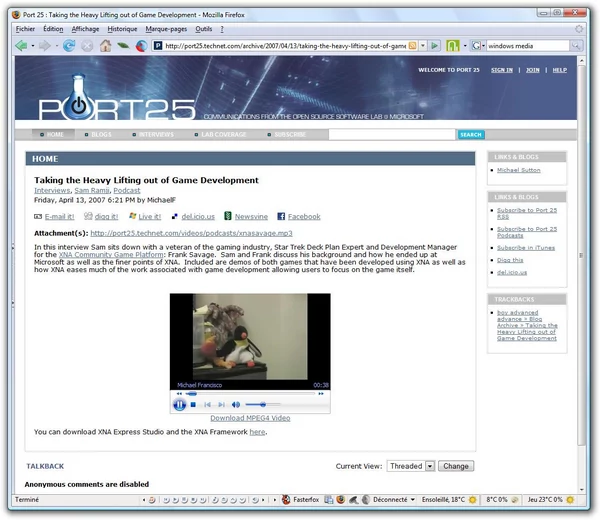
Task: Click the Firefox icon in status bar
Action: click(x=341, y=499)
